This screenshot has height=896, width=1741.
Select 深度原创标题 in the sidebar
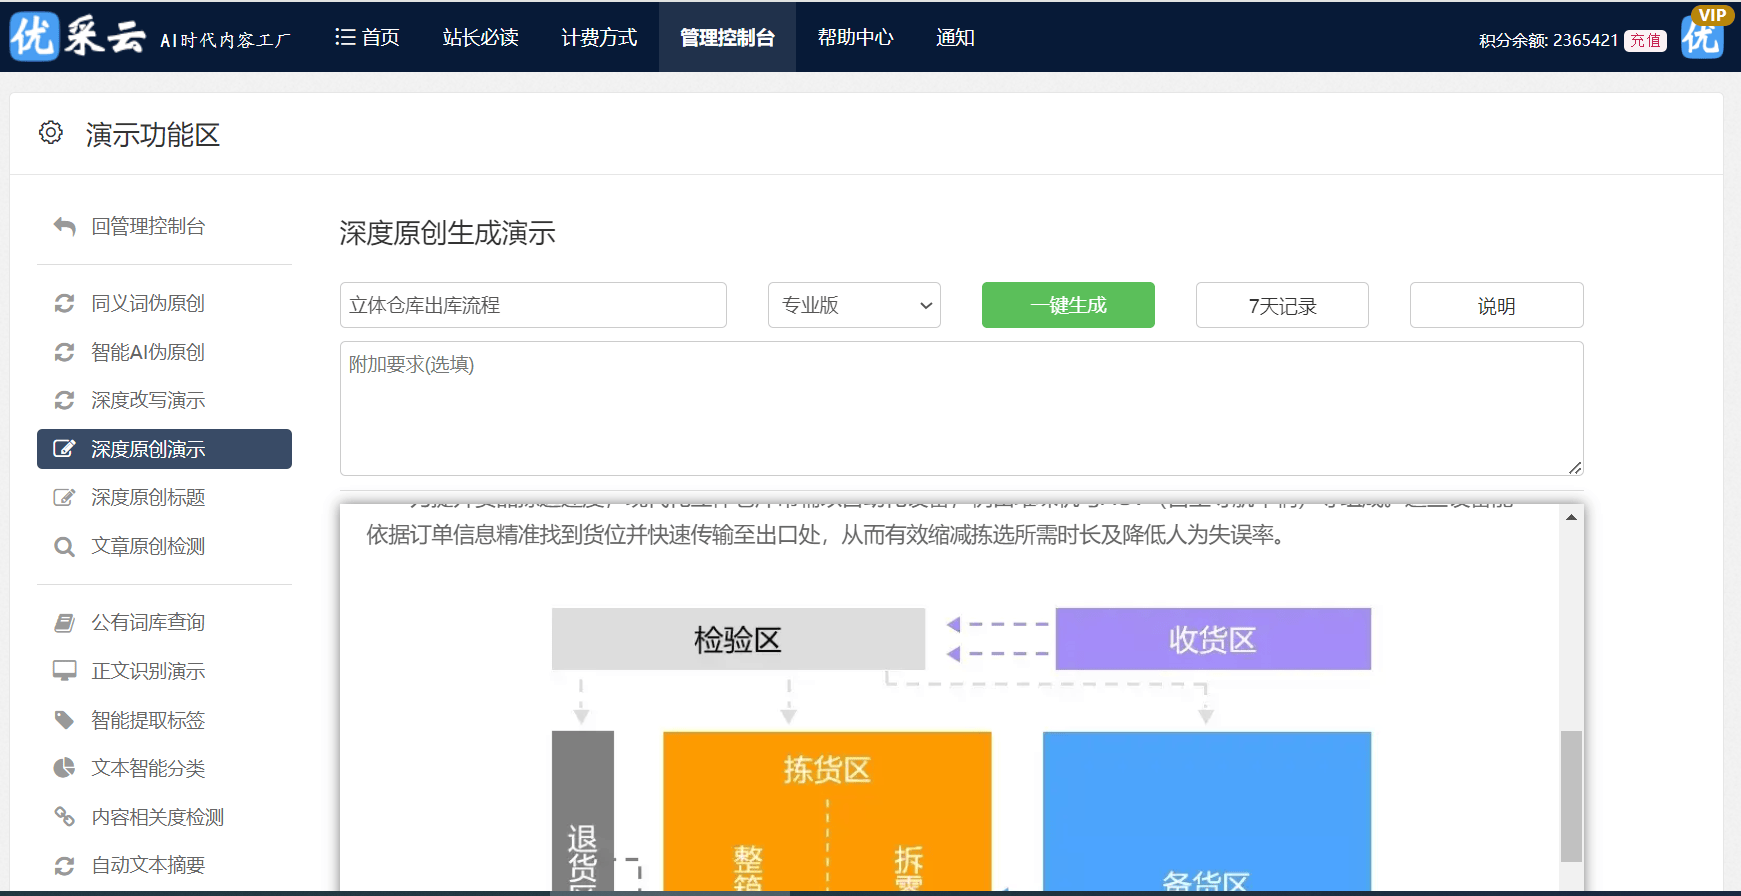[x=148, y=498]
